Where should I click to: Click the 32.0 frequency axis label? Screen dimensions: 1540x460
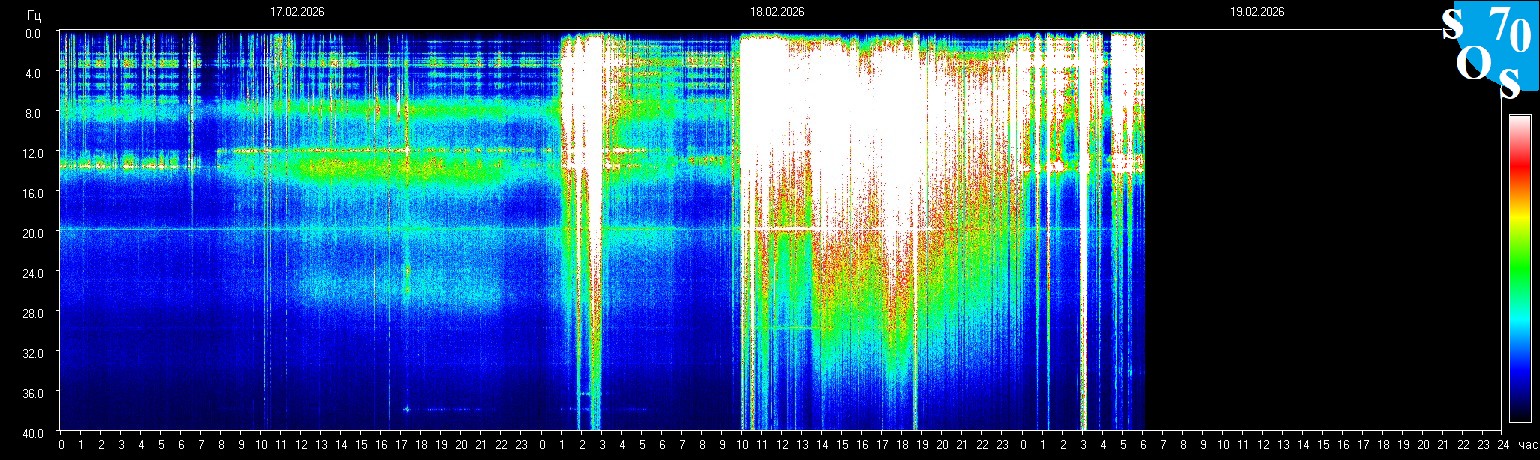(32, 353)
